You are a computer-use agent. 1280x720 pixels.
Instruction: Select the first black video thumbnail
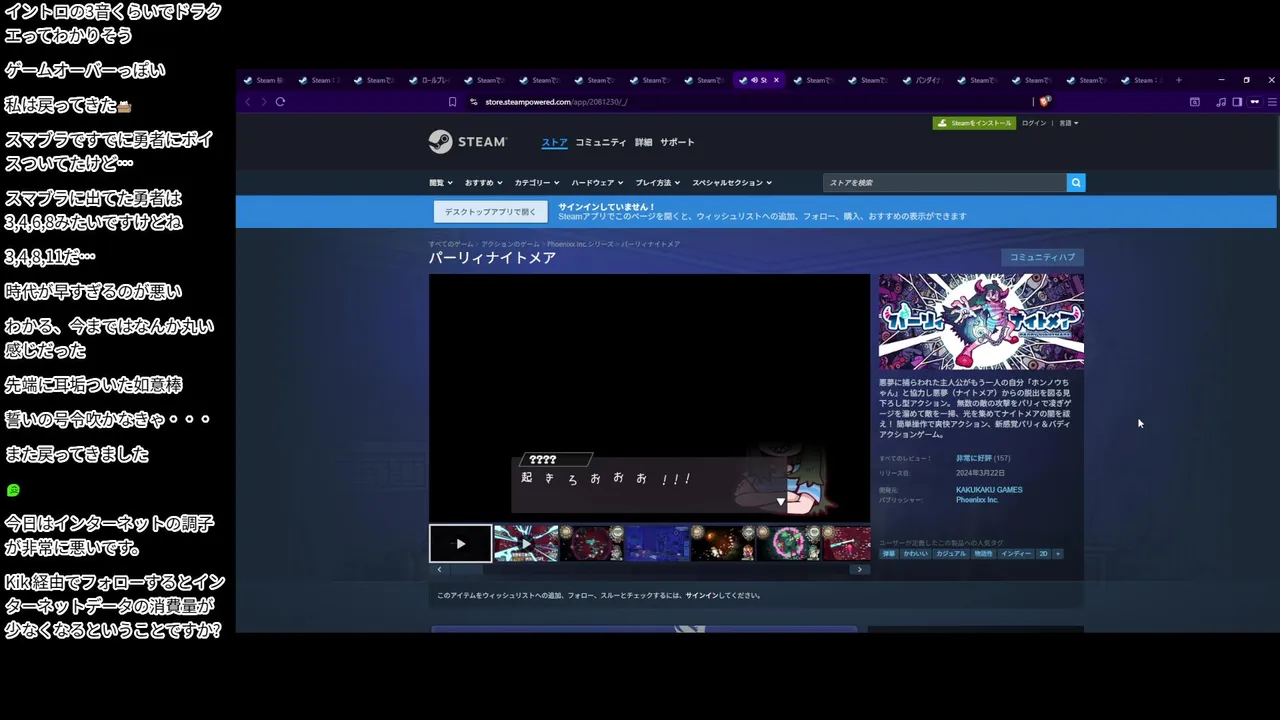click(461, 543)
